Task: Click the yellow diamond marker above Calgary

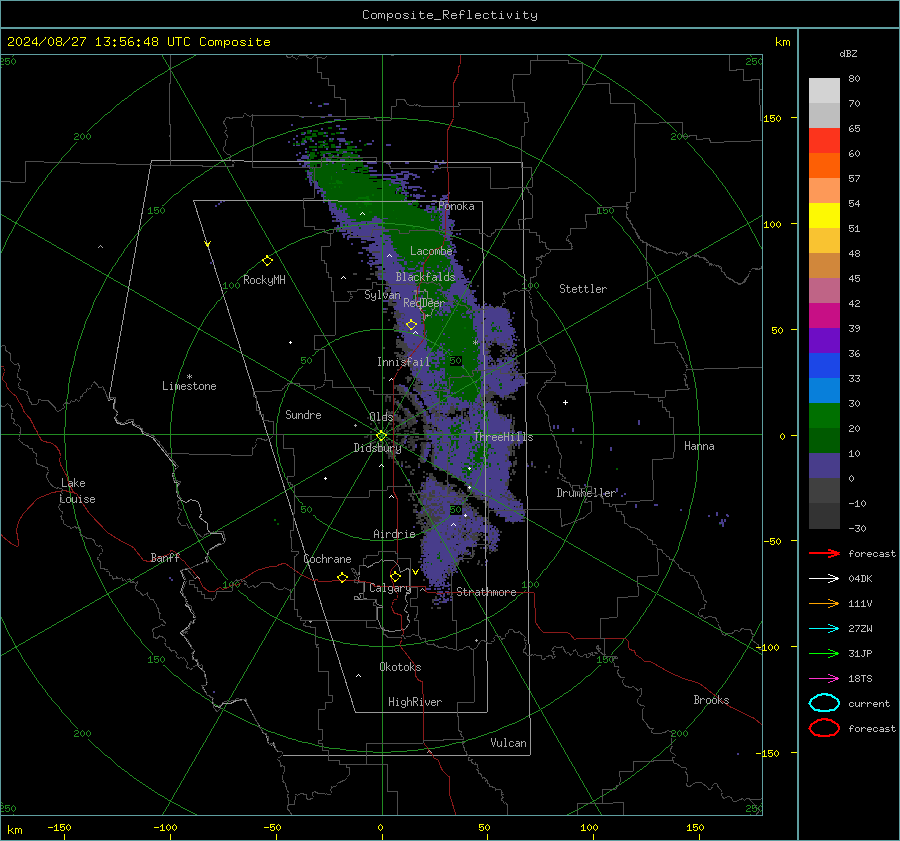Action: pos(395,576)
